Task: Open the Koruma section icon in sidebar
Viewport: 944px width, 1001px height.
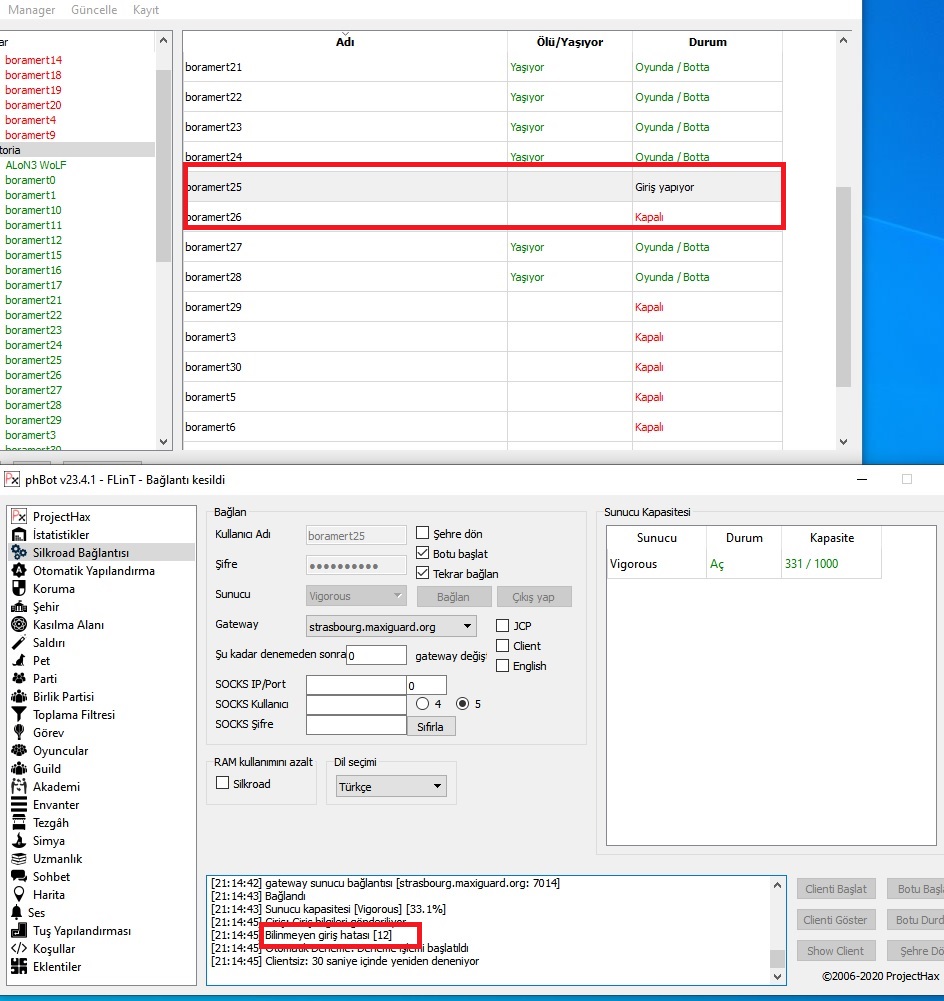Action: (x=18, y=589)
